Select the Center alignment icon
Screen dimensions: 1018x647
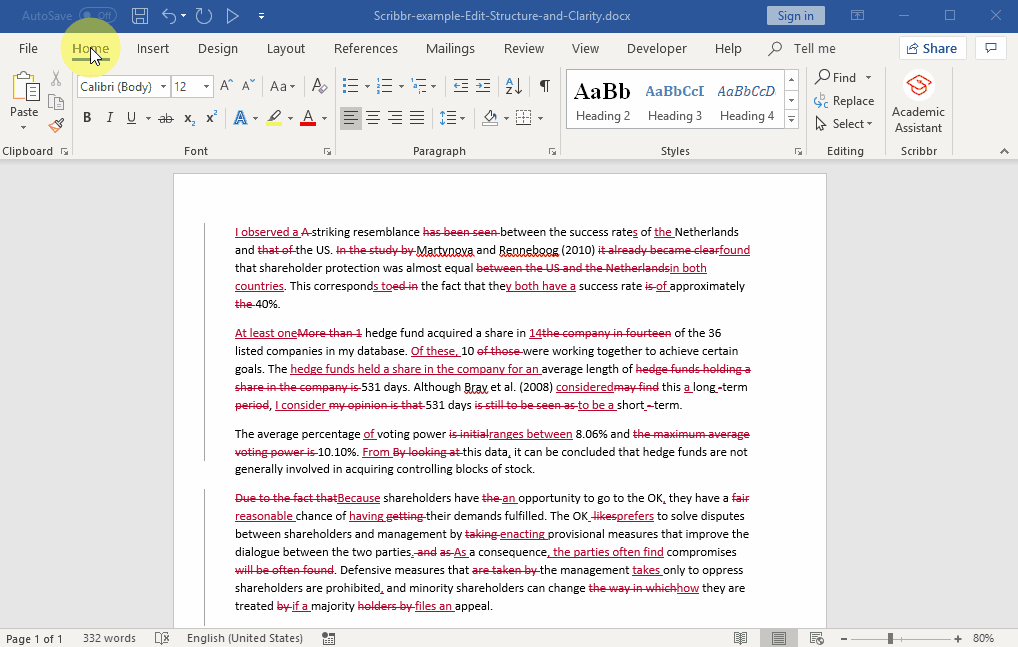[x=372, y=117]
